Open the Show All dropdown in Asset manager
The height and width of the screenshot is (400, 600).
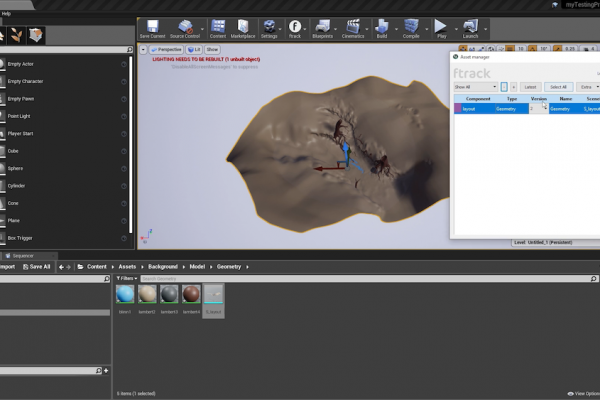tap(476, 87)
